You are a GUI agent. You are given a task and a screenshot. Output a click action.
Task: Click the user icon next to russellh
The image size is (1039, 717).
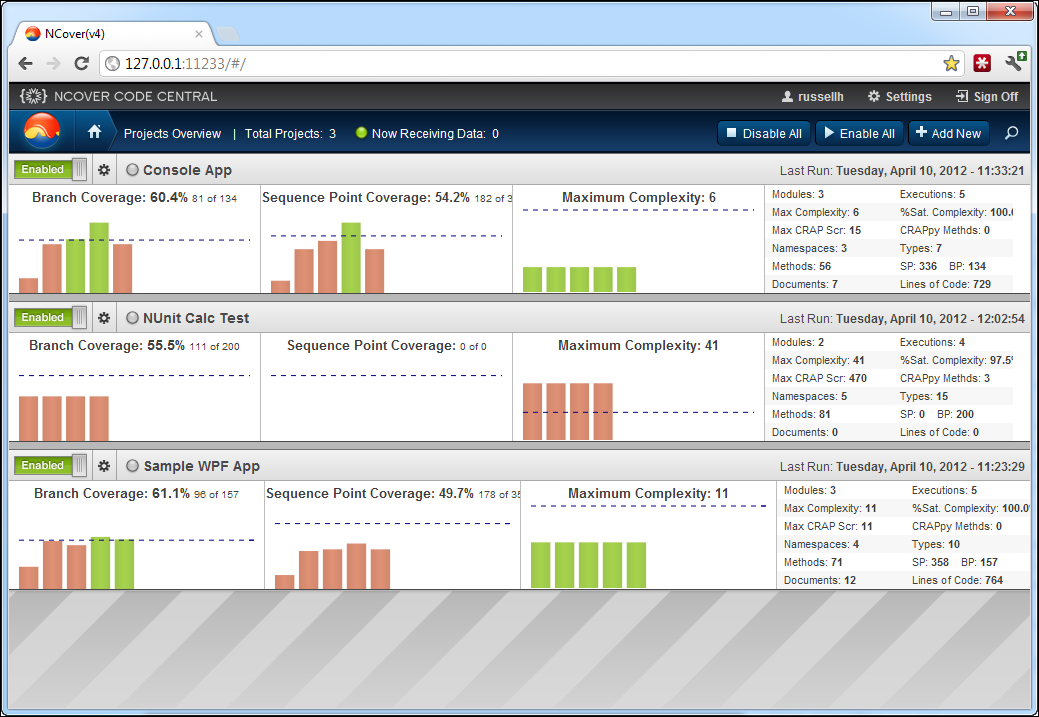[x=787, y=97]
